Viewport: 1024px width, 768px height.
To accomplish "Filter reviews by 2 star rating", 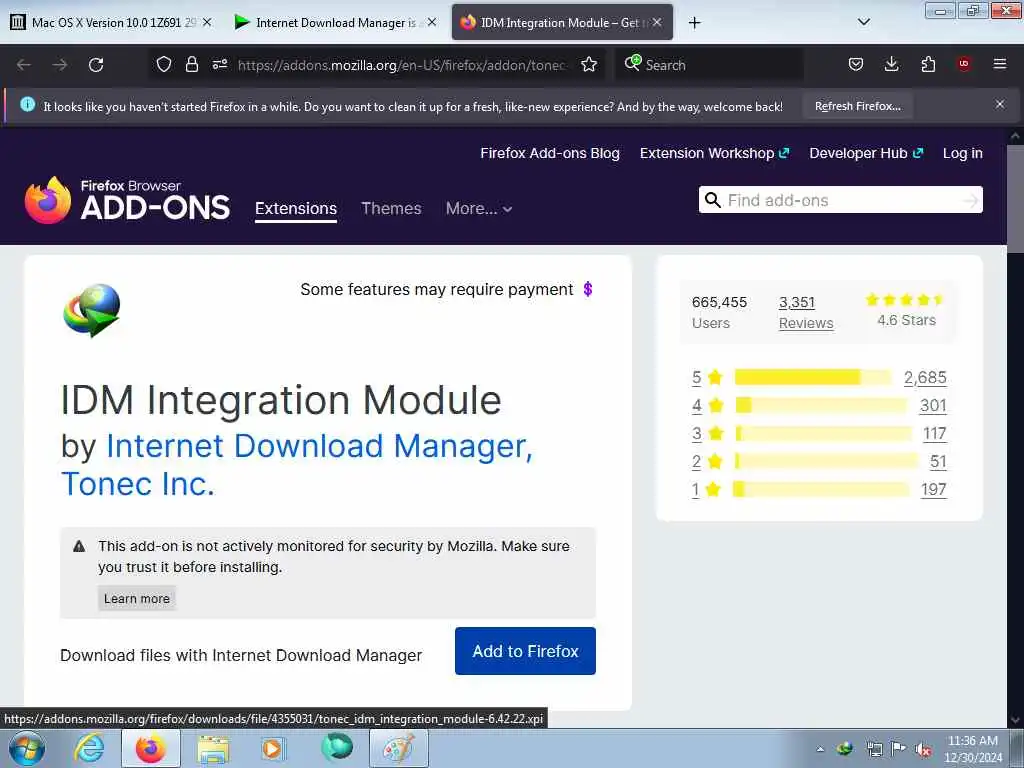I will (707, 462).
